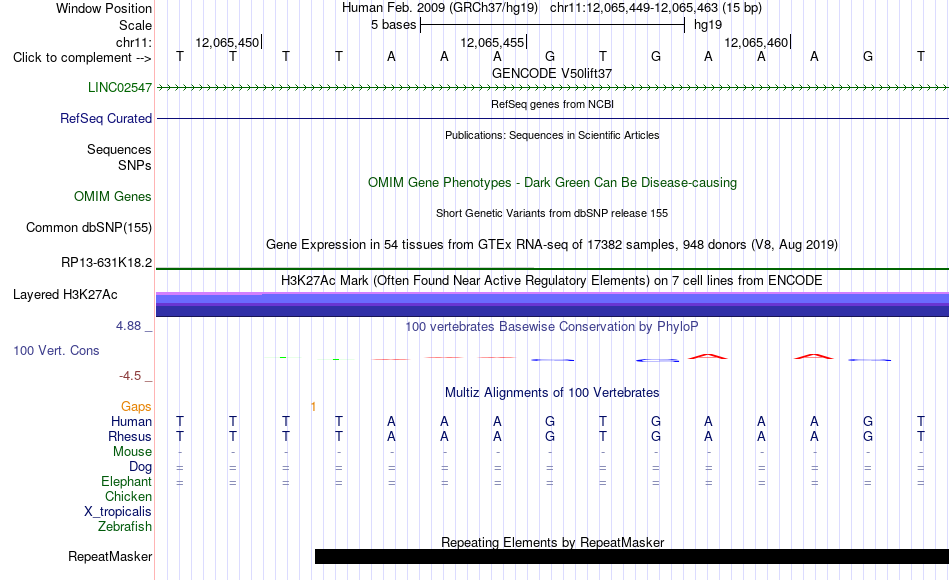
Task: Click the Scale label
Action: (135, 25)
